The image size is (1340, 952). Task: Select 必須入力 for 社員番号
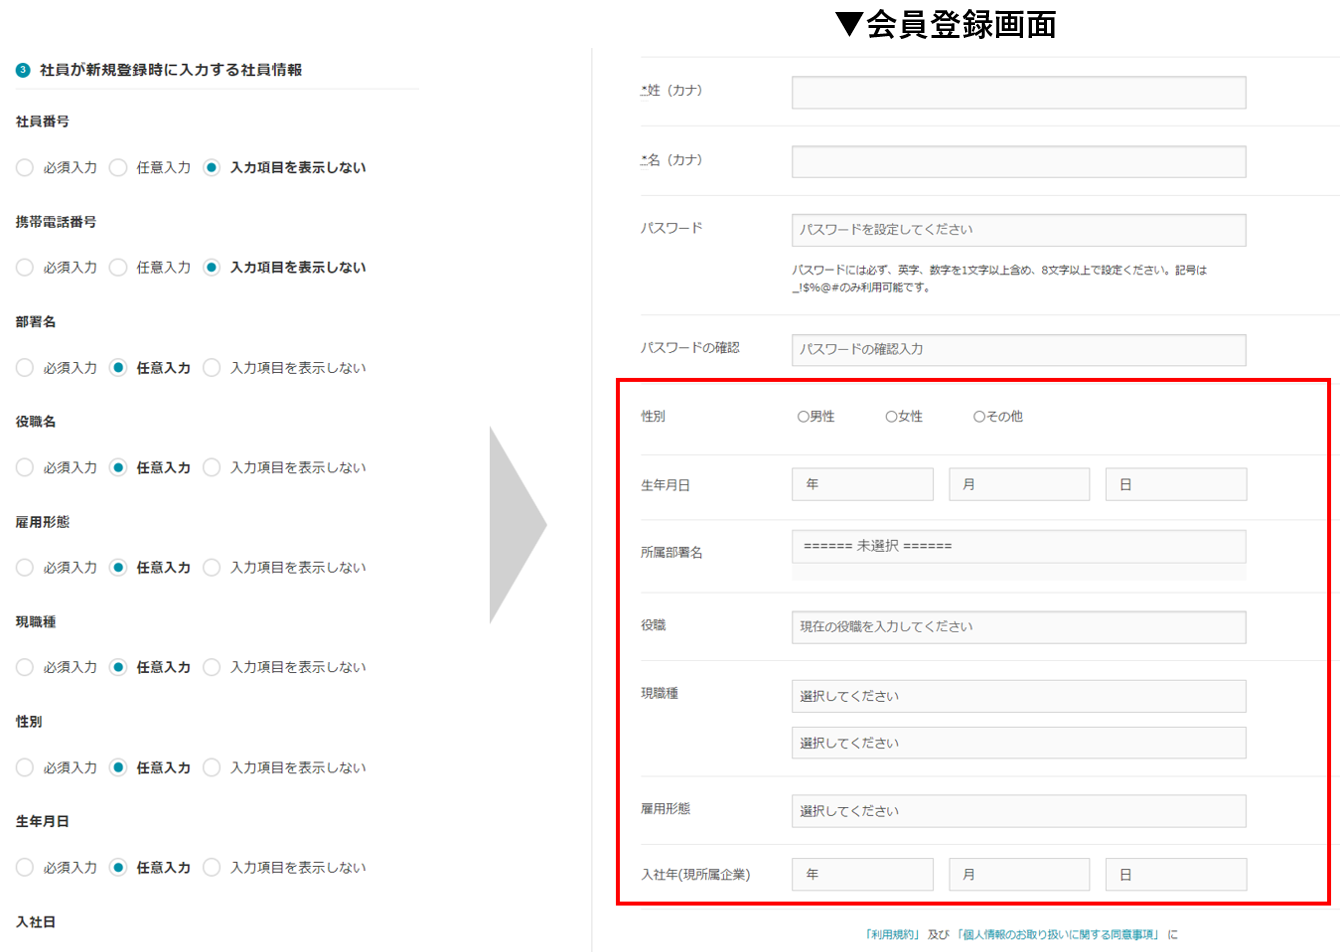pos(25,168)
